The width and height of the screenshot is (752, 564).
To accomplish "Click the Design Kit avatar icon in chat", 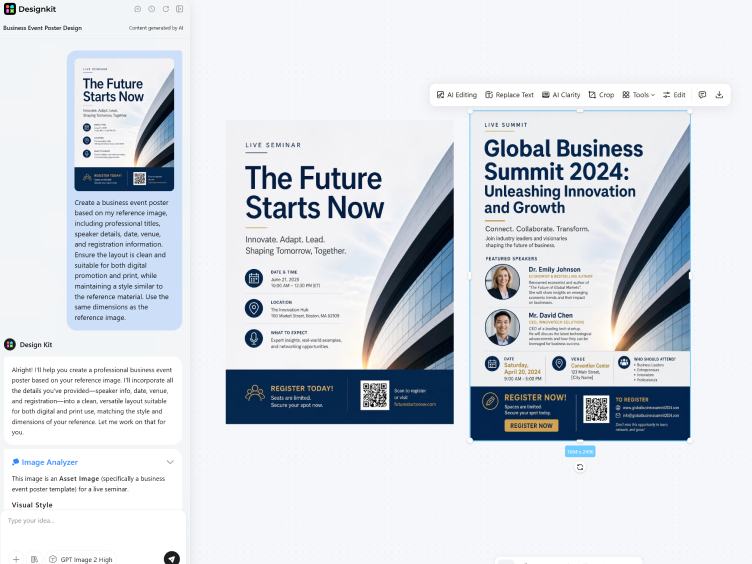I will pos(10,344).
